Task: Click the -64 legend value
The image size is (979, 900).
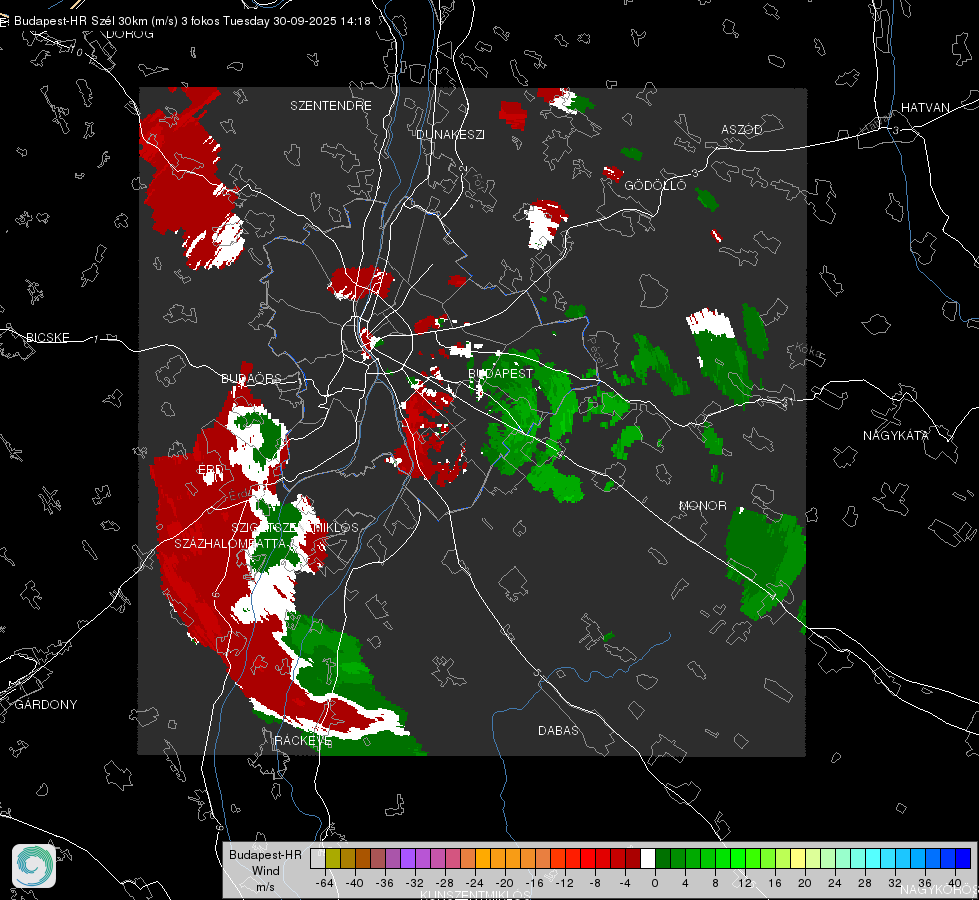Action: click(324, 883)
